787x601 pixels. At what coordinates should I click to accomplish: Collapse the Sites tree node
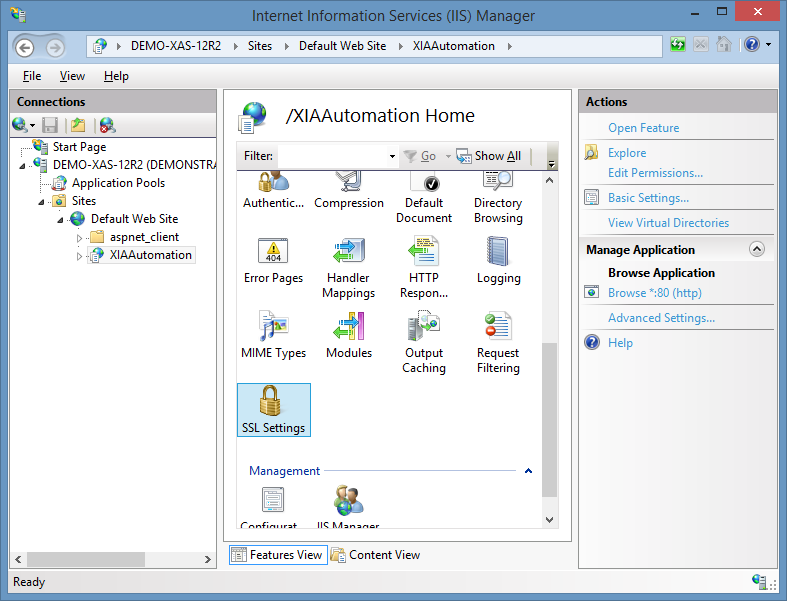pos(41,202)
